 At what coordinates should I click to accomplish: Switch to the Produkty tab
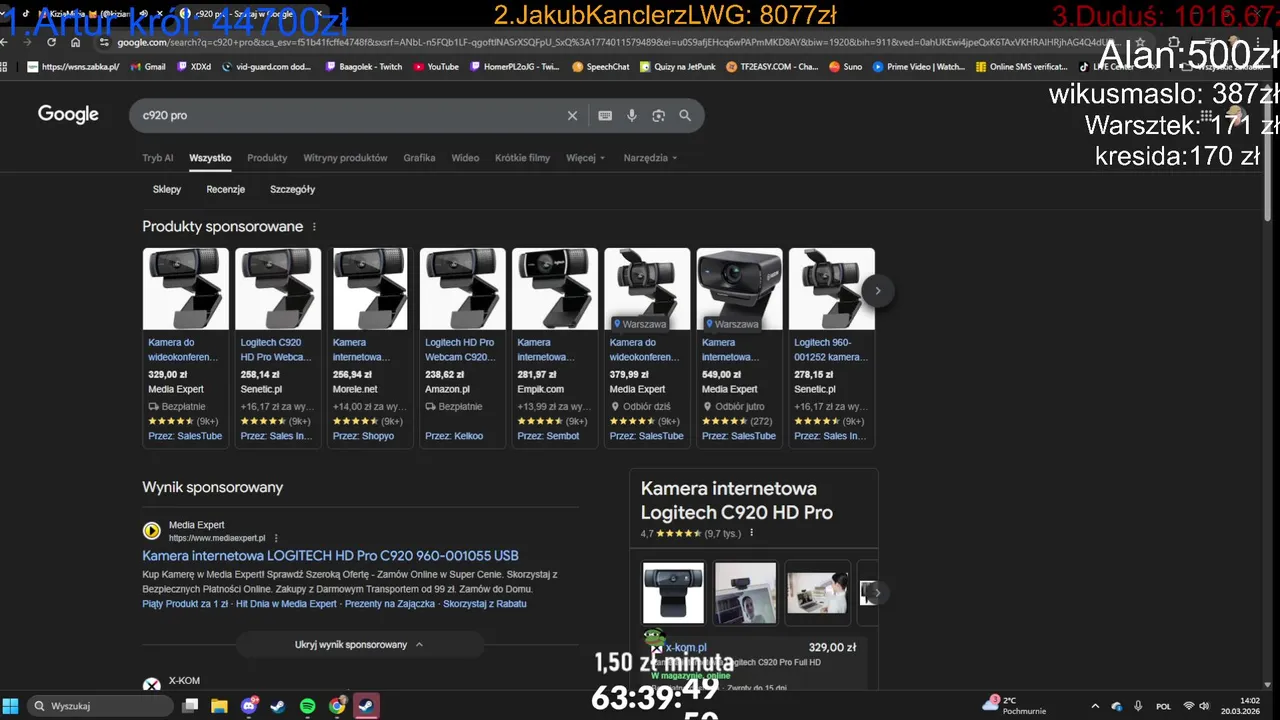pyautogui.click(x=267, y=158)
